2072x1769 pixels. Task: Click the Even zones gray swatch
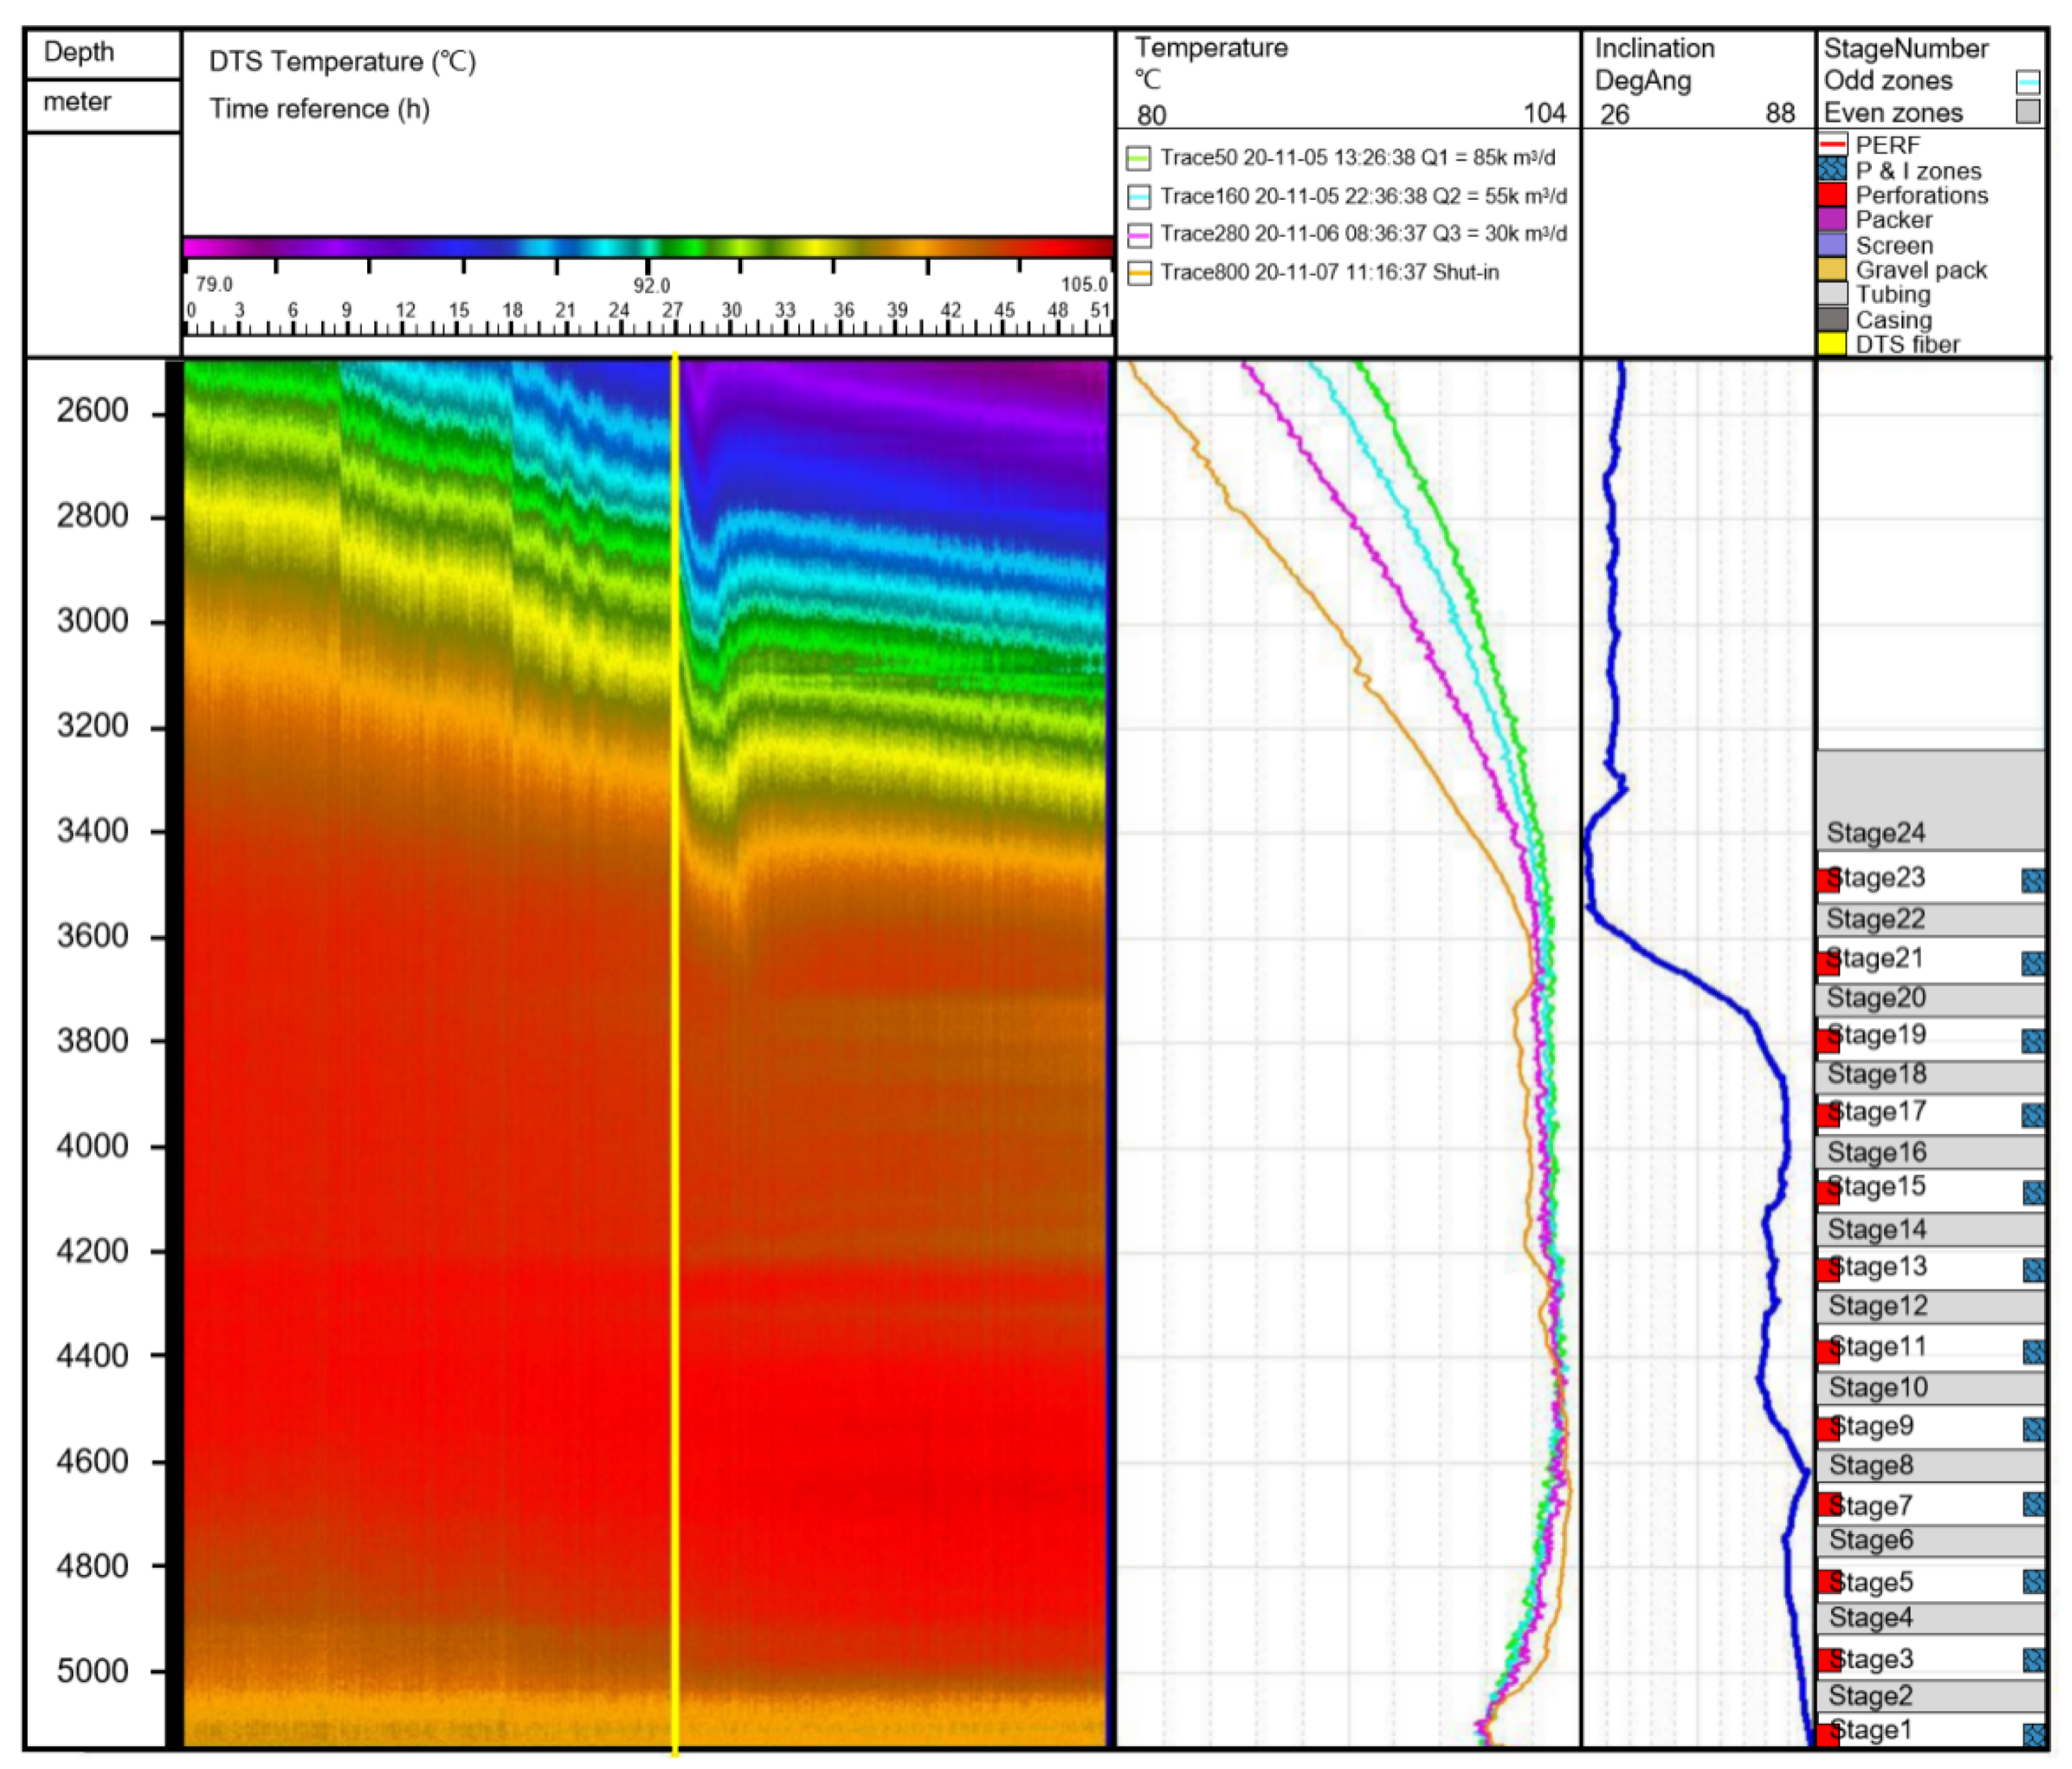[x=2028, y=112]
